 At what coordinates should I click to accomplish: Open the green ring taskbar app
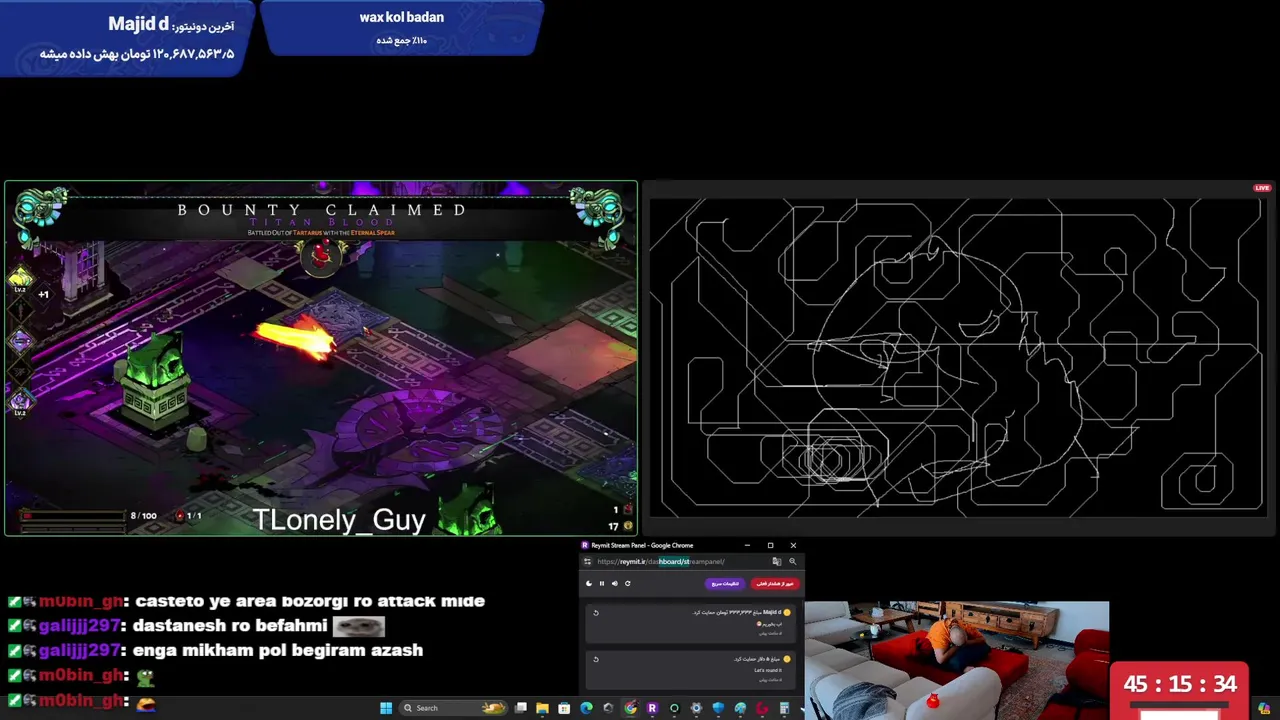point(674,708)
